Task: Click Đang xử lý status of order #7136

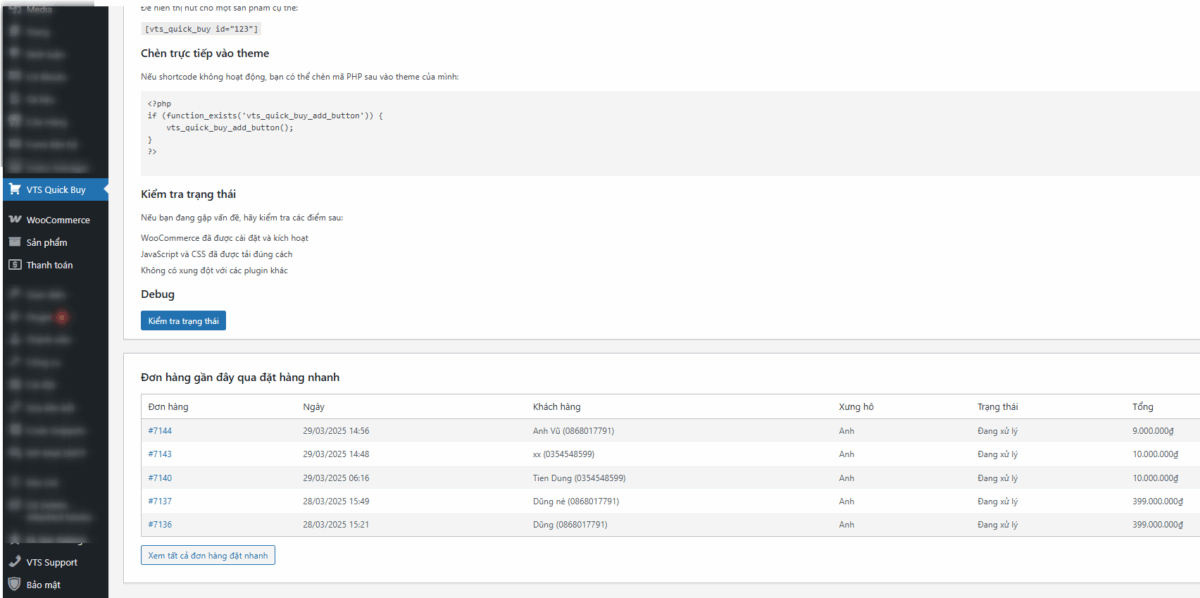Action: (998, 524)
